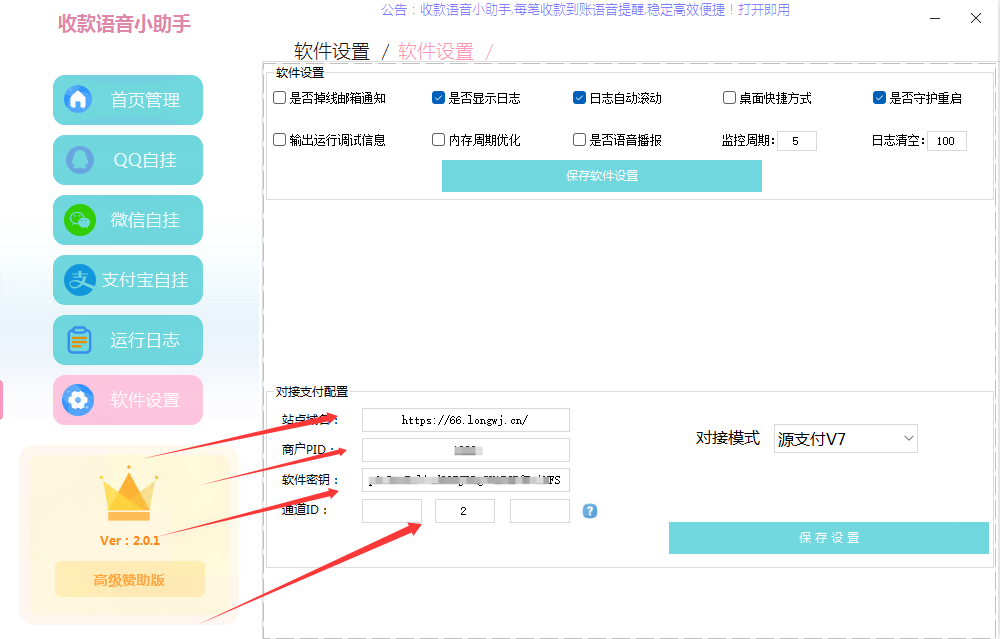Enable 桌面快捷方式 desktop shortcut
Screen dimensions: 1000x639
(729, 97)
